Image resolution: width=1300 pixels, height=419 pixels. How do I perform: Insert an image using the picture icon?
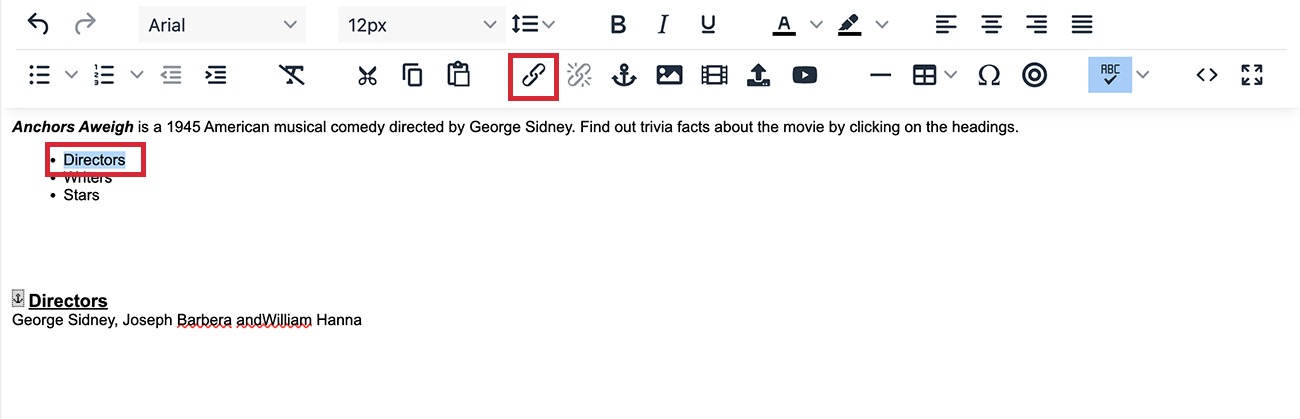coord(669,75)
